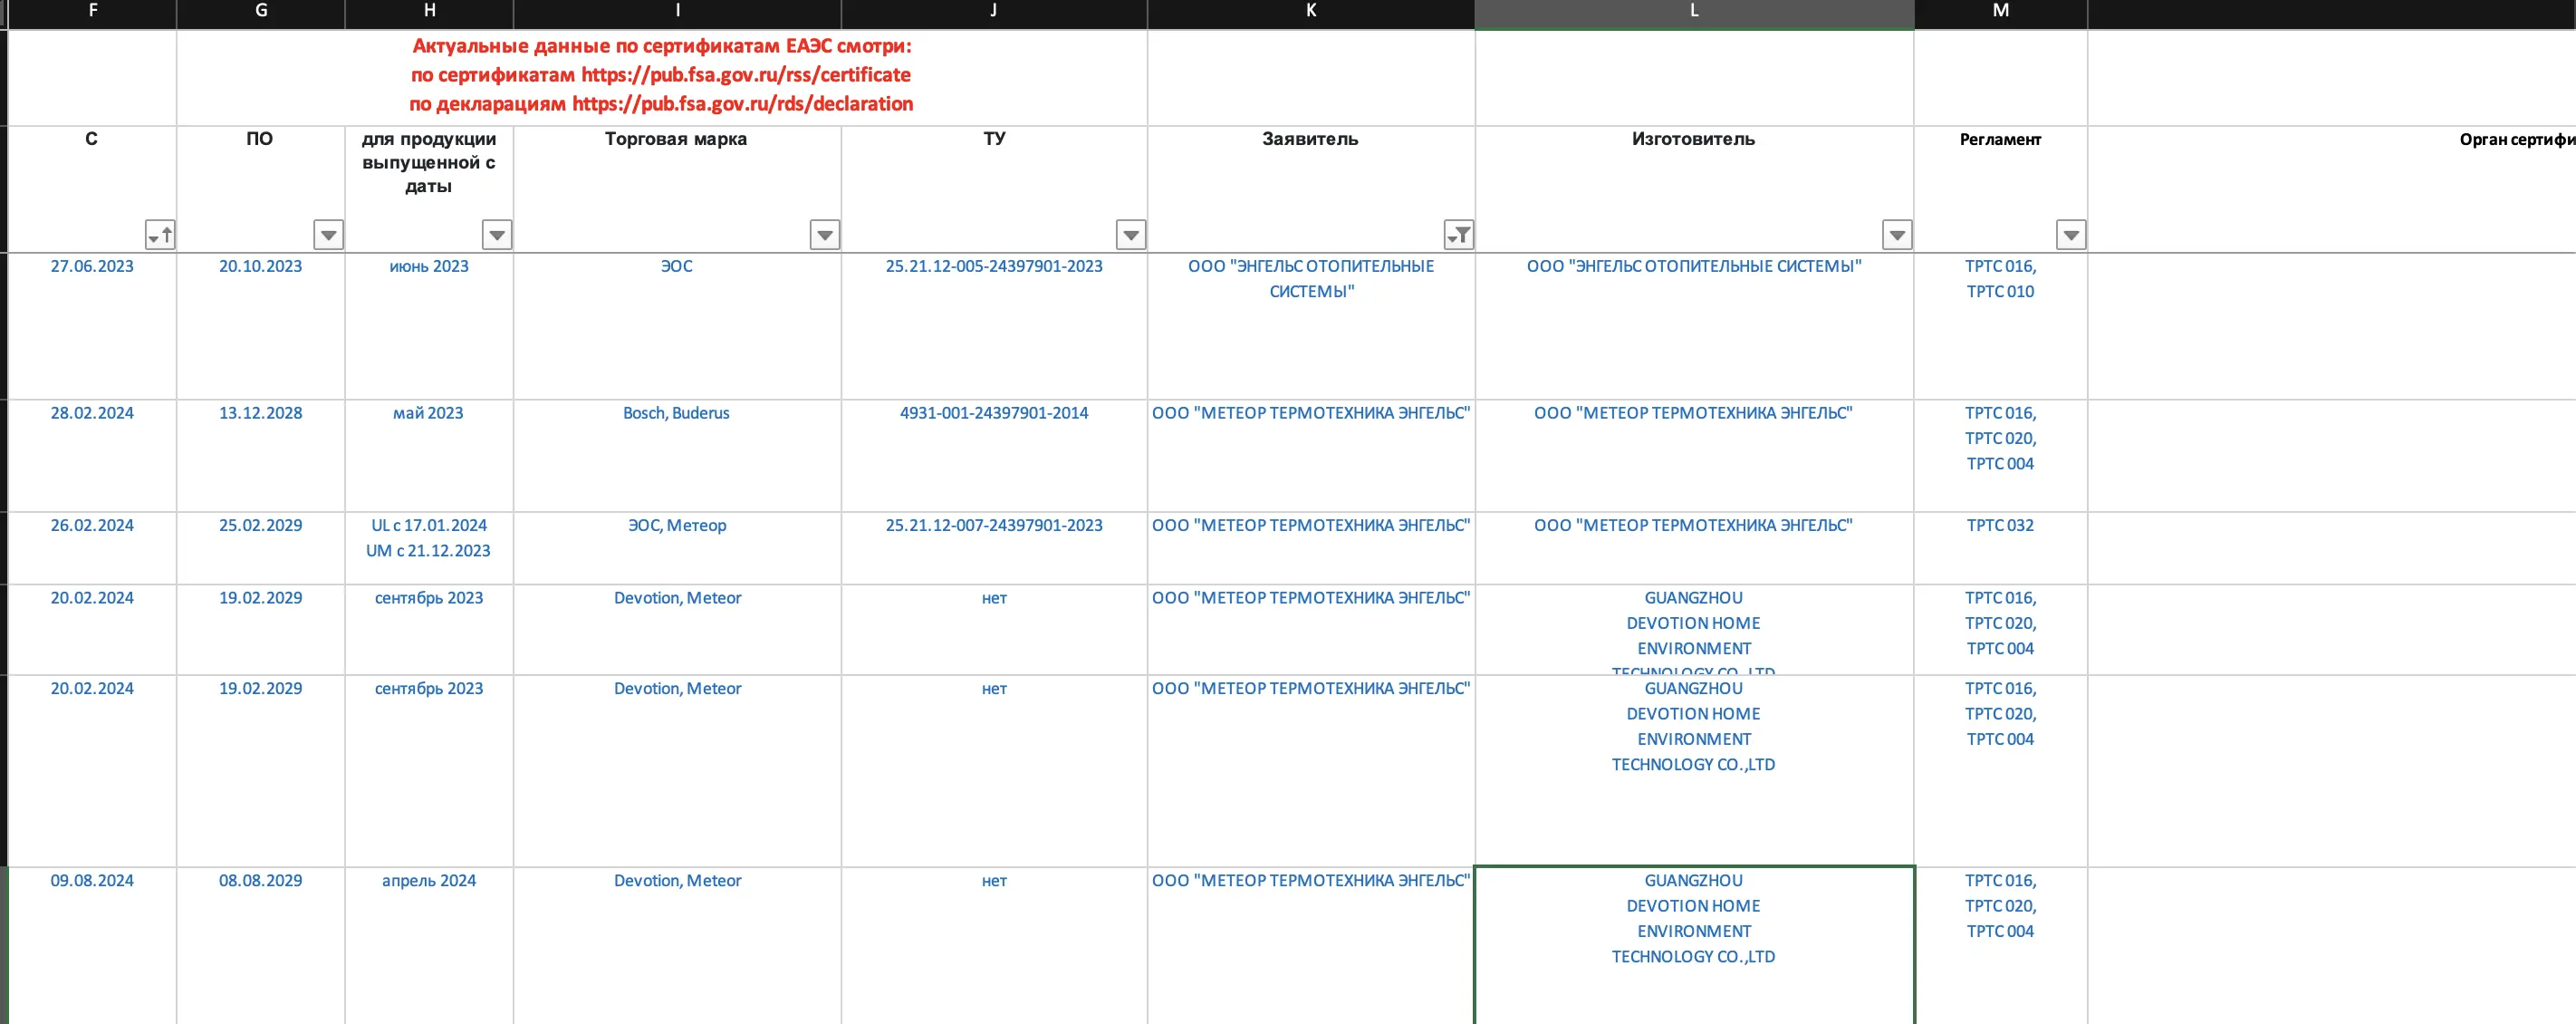
Task: Select cell ТРТС 032
Action: pyautogui.click(x=2000, y=548)
